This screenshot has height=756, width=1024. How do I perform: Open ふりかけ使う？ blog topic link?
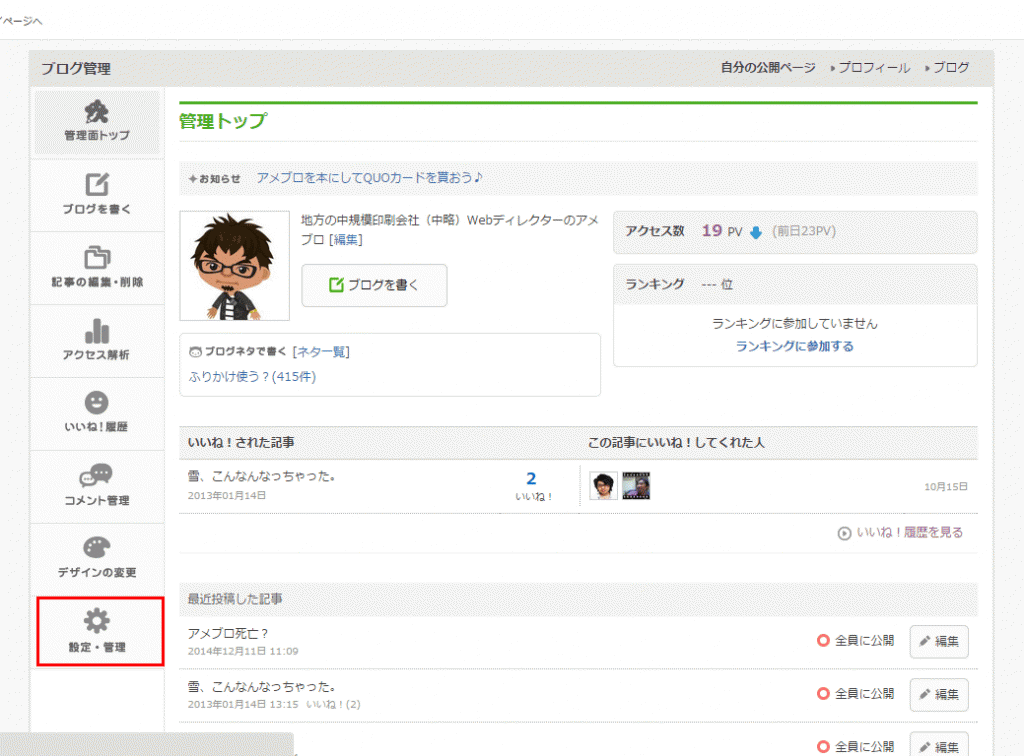[x=253, y=377]
